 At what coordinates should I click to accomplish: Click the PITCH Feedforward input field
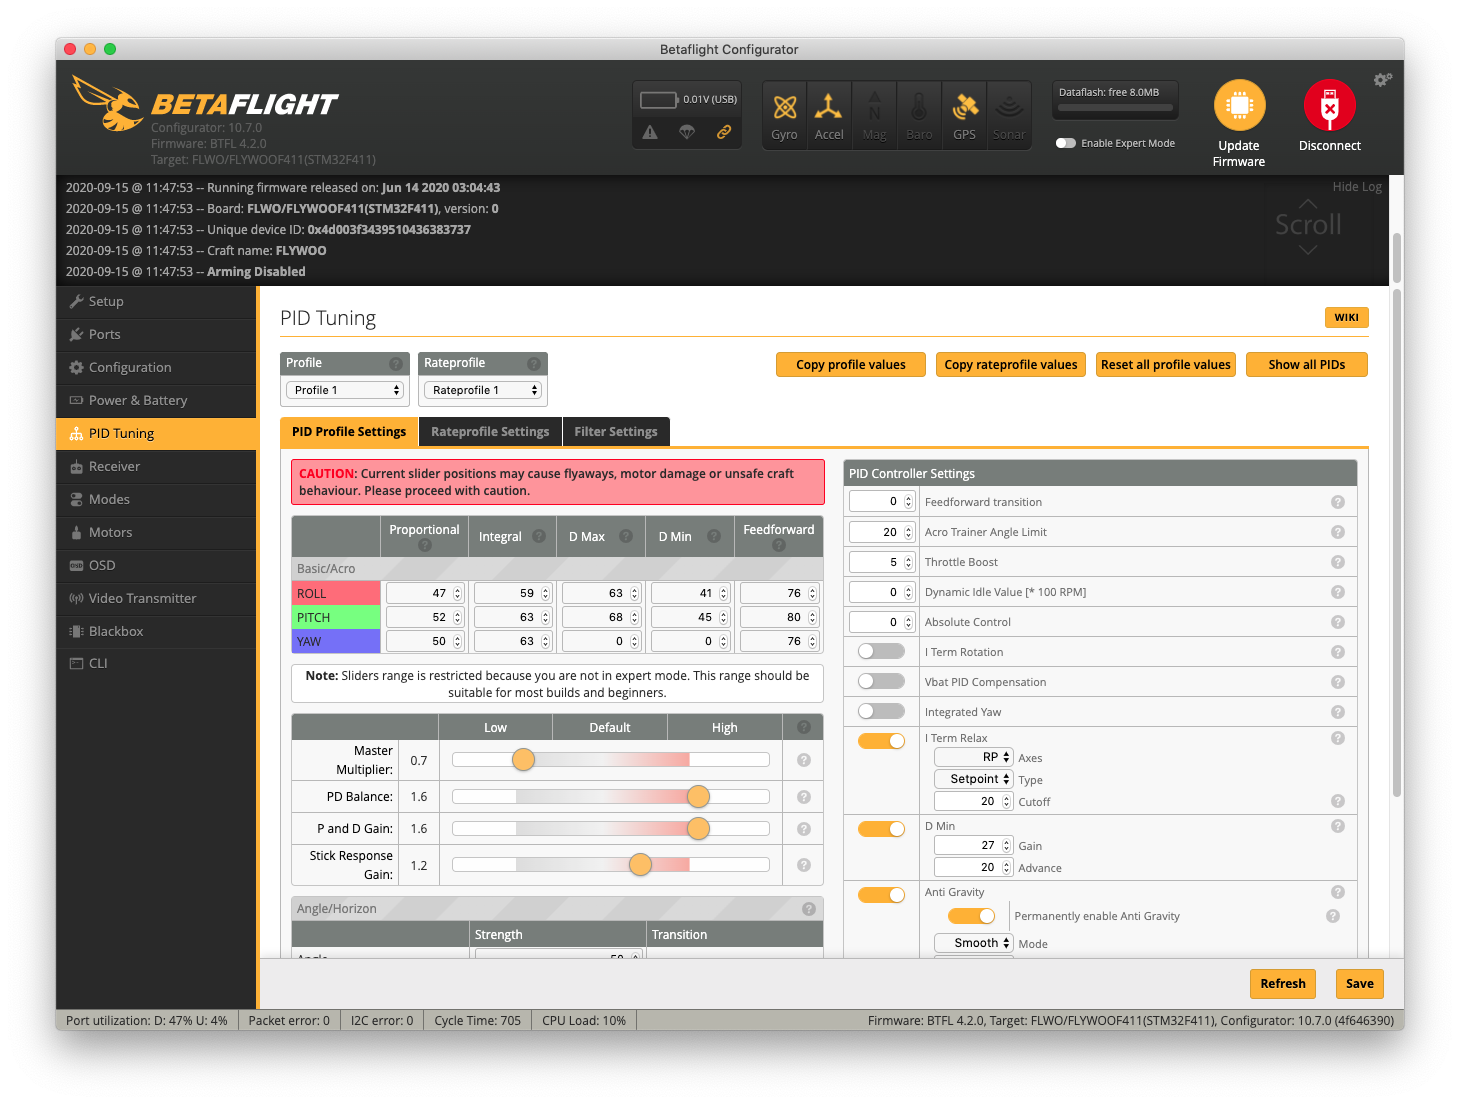point(780,617)
